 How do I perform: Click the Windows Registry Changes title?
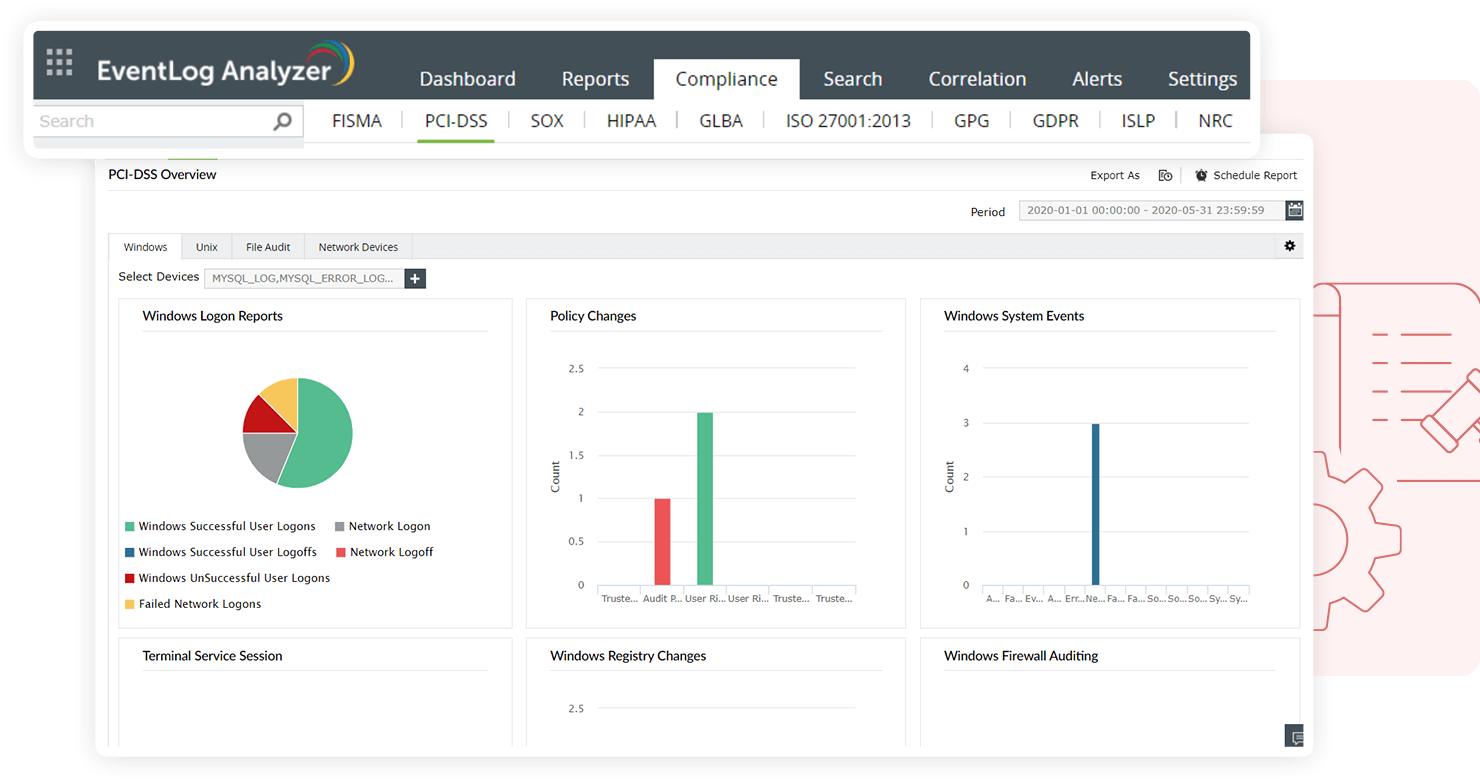click(x=628, y=656)
